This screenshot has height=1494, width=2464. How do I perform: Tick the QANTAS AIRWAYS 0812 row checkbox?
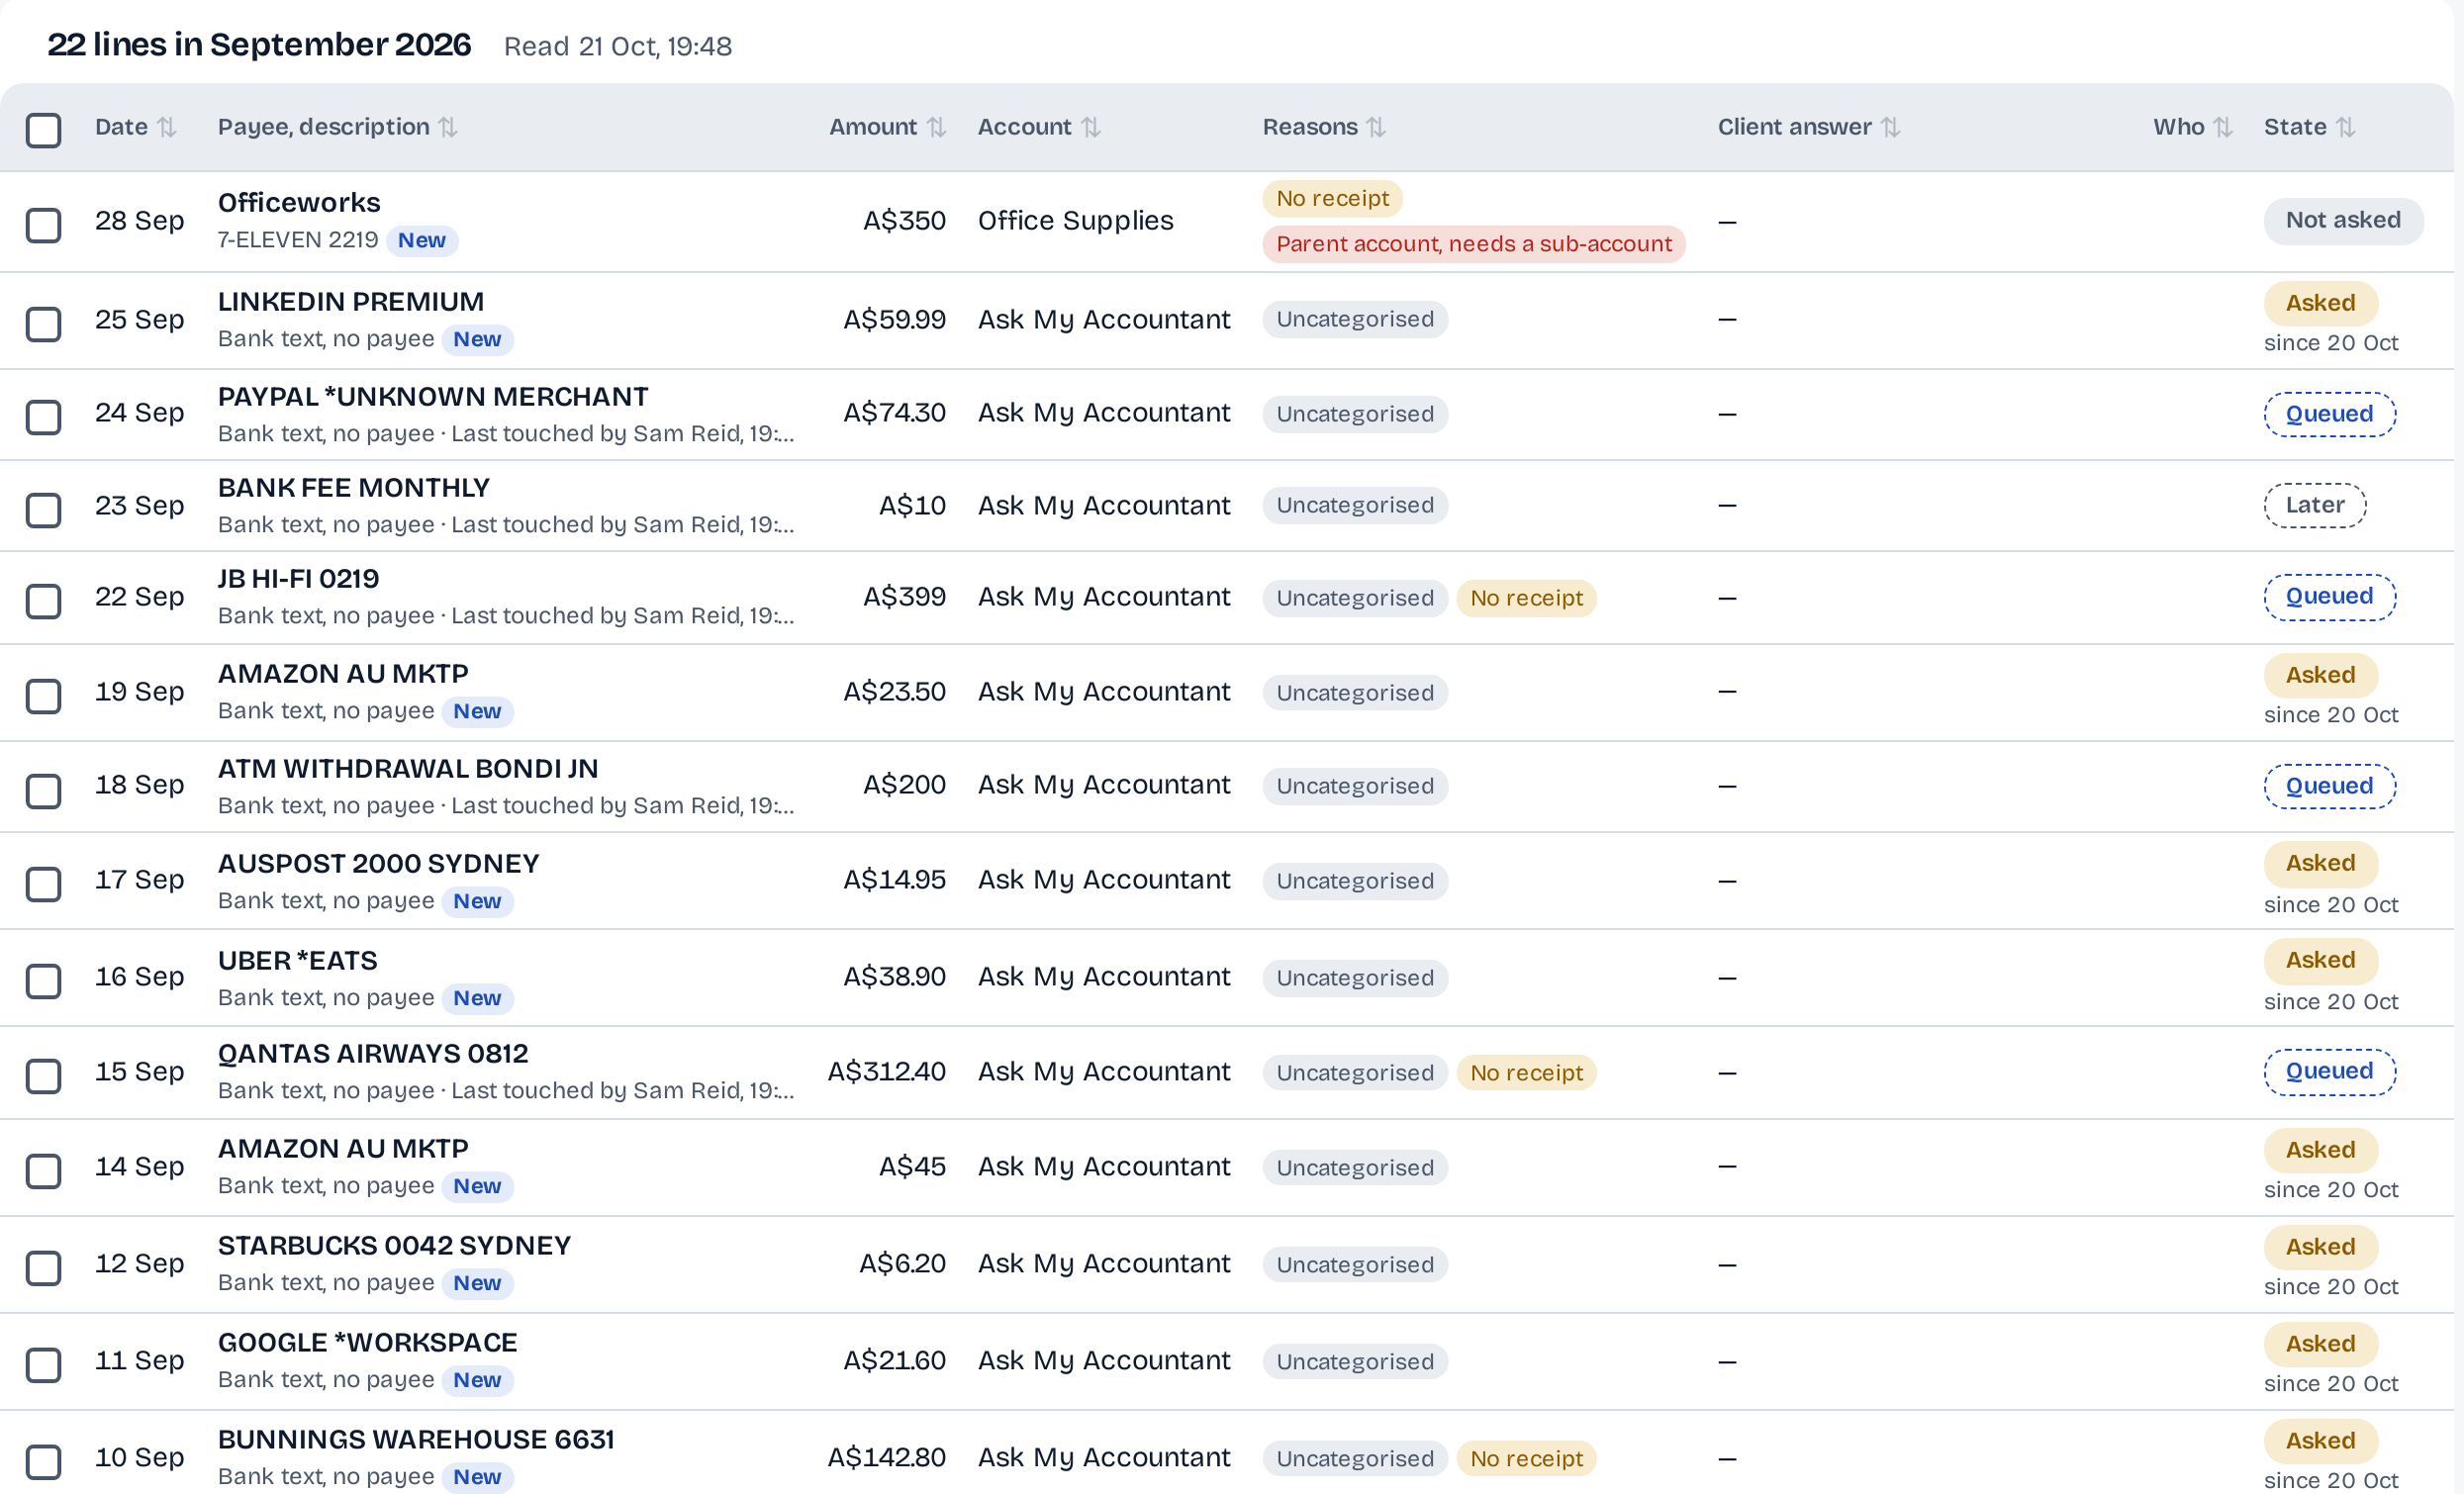[x=44, y=1076]
